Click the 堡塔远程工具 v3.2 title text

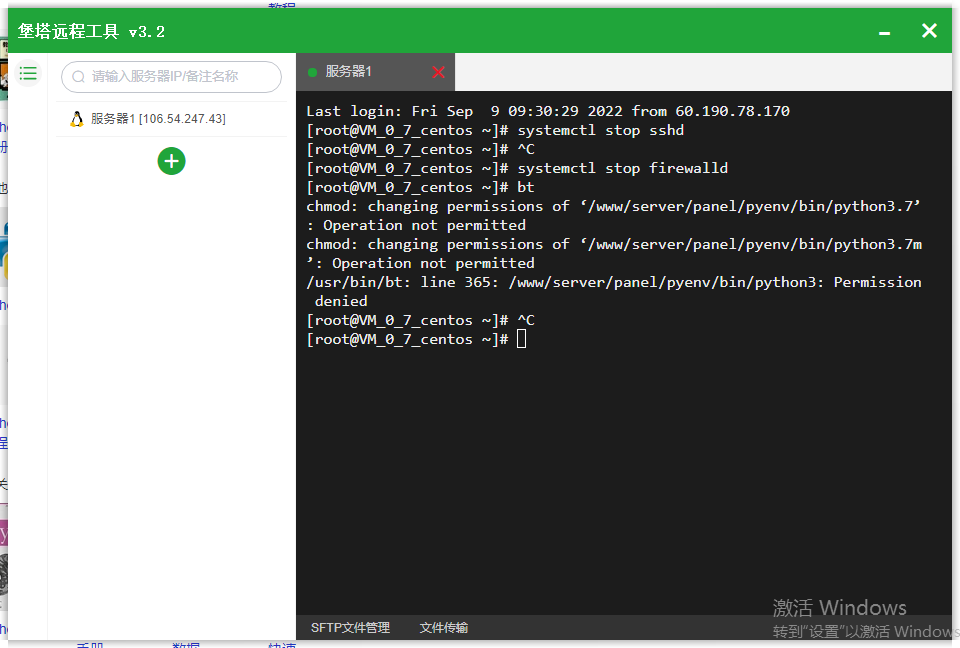pyautogui.click(x=91, y=31)
